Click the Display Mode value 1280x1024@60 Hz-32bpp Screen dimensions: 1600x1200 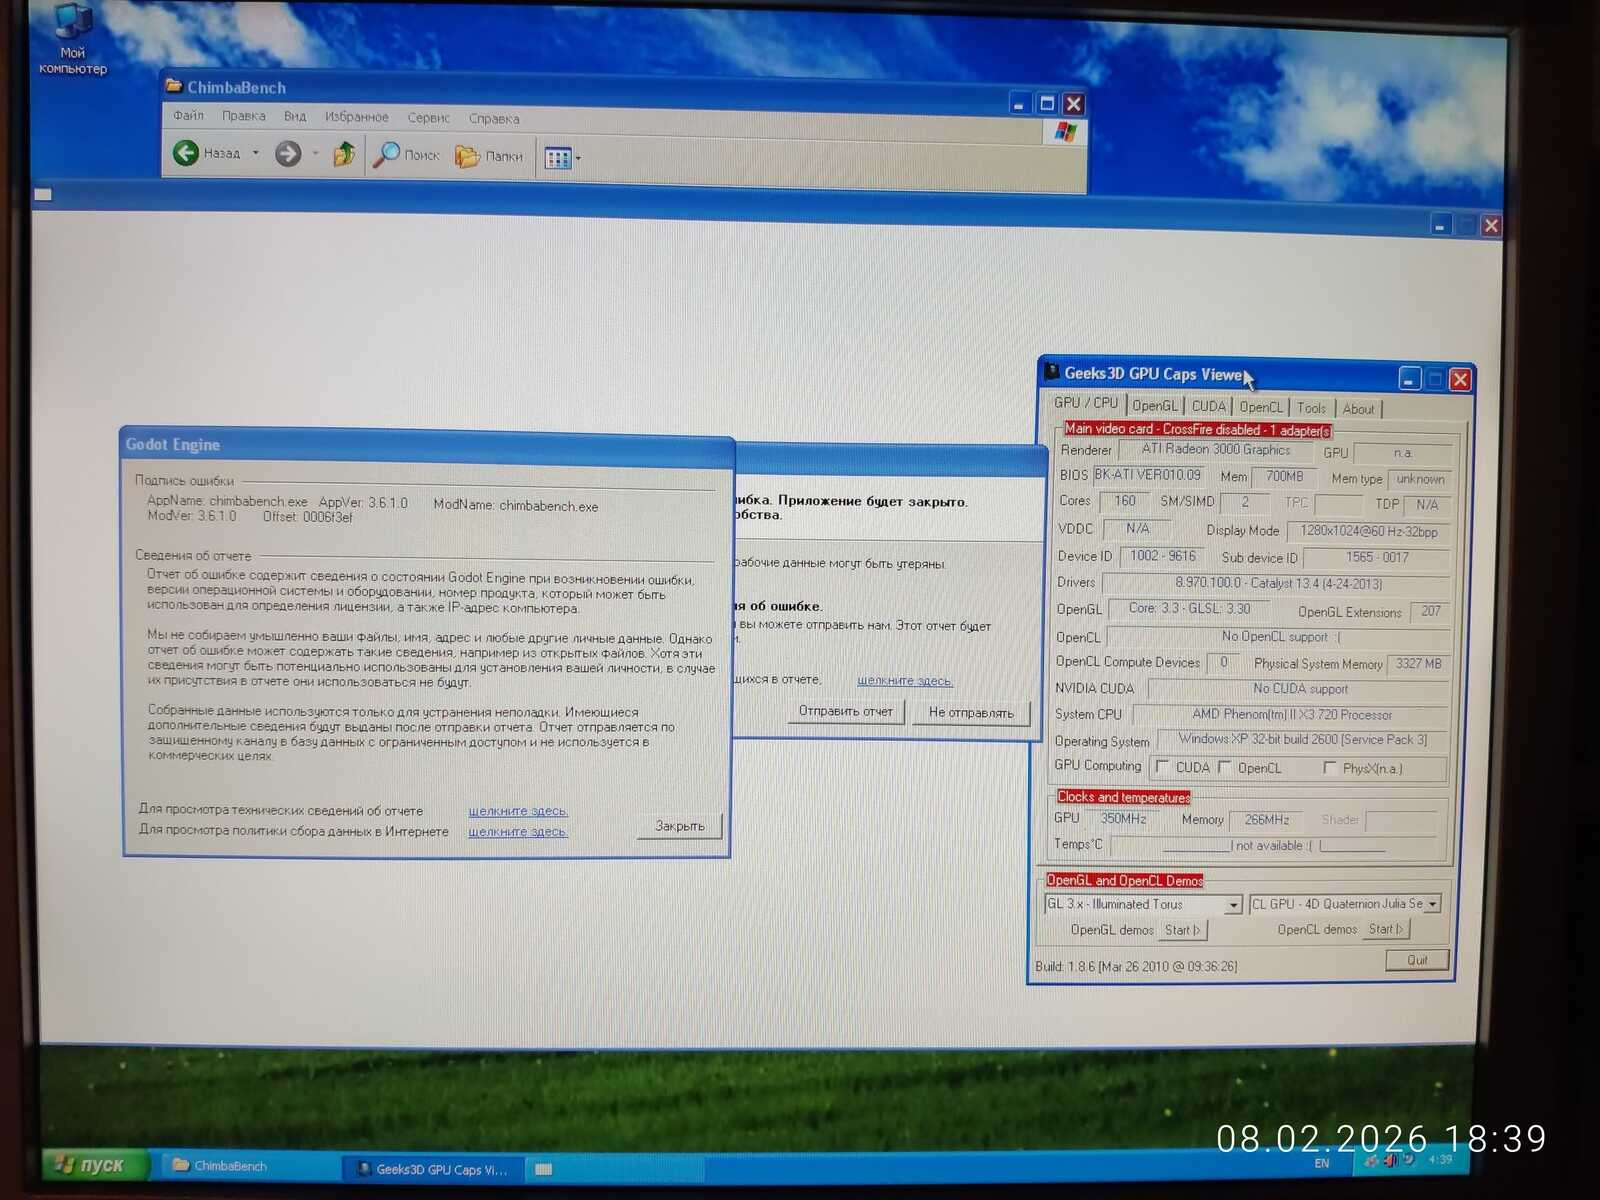click(x=1368, y=531)
